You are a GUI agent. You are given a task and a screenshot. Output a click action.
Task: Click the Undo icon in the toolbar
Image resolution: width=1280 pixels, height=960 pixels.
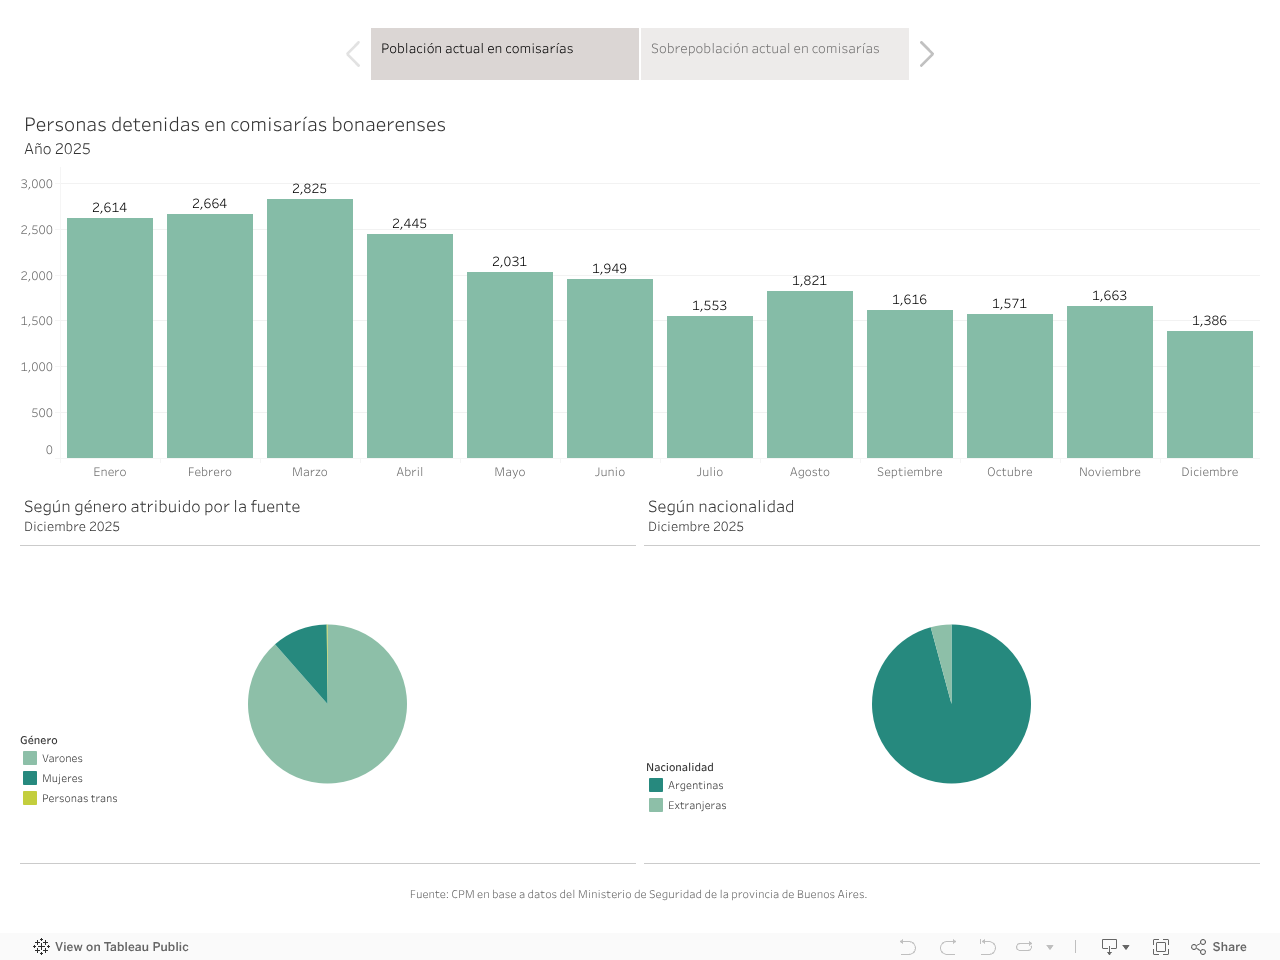(908, 947)
